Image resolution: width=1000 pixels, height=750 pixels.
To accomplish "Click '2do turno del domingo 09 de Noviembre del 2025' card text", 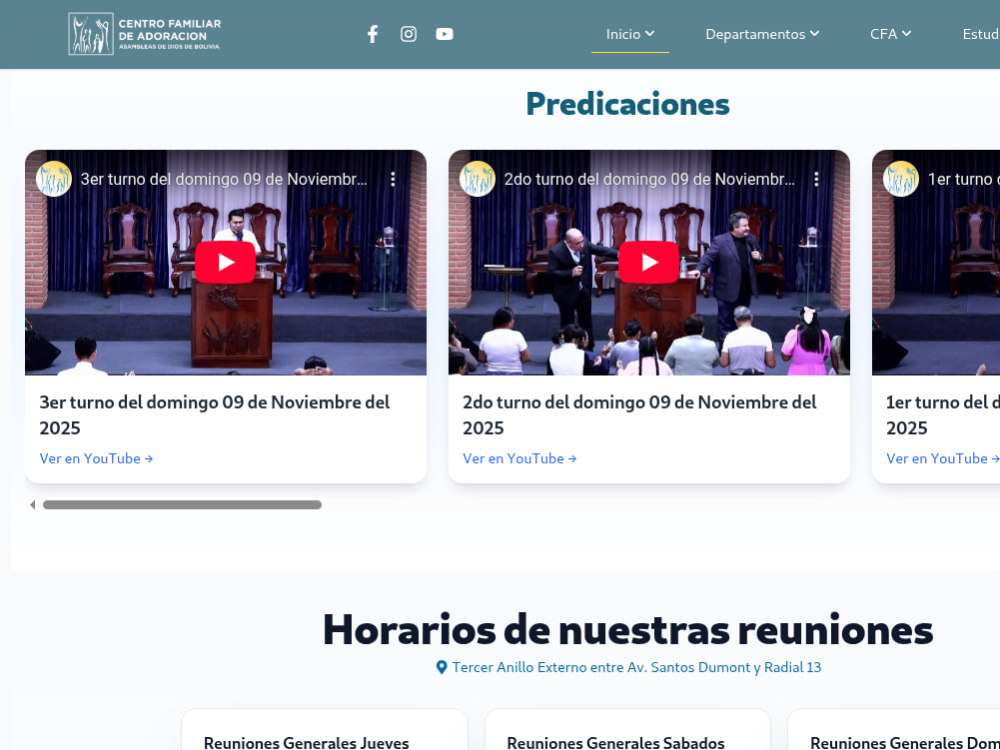I will click(639, 415).
